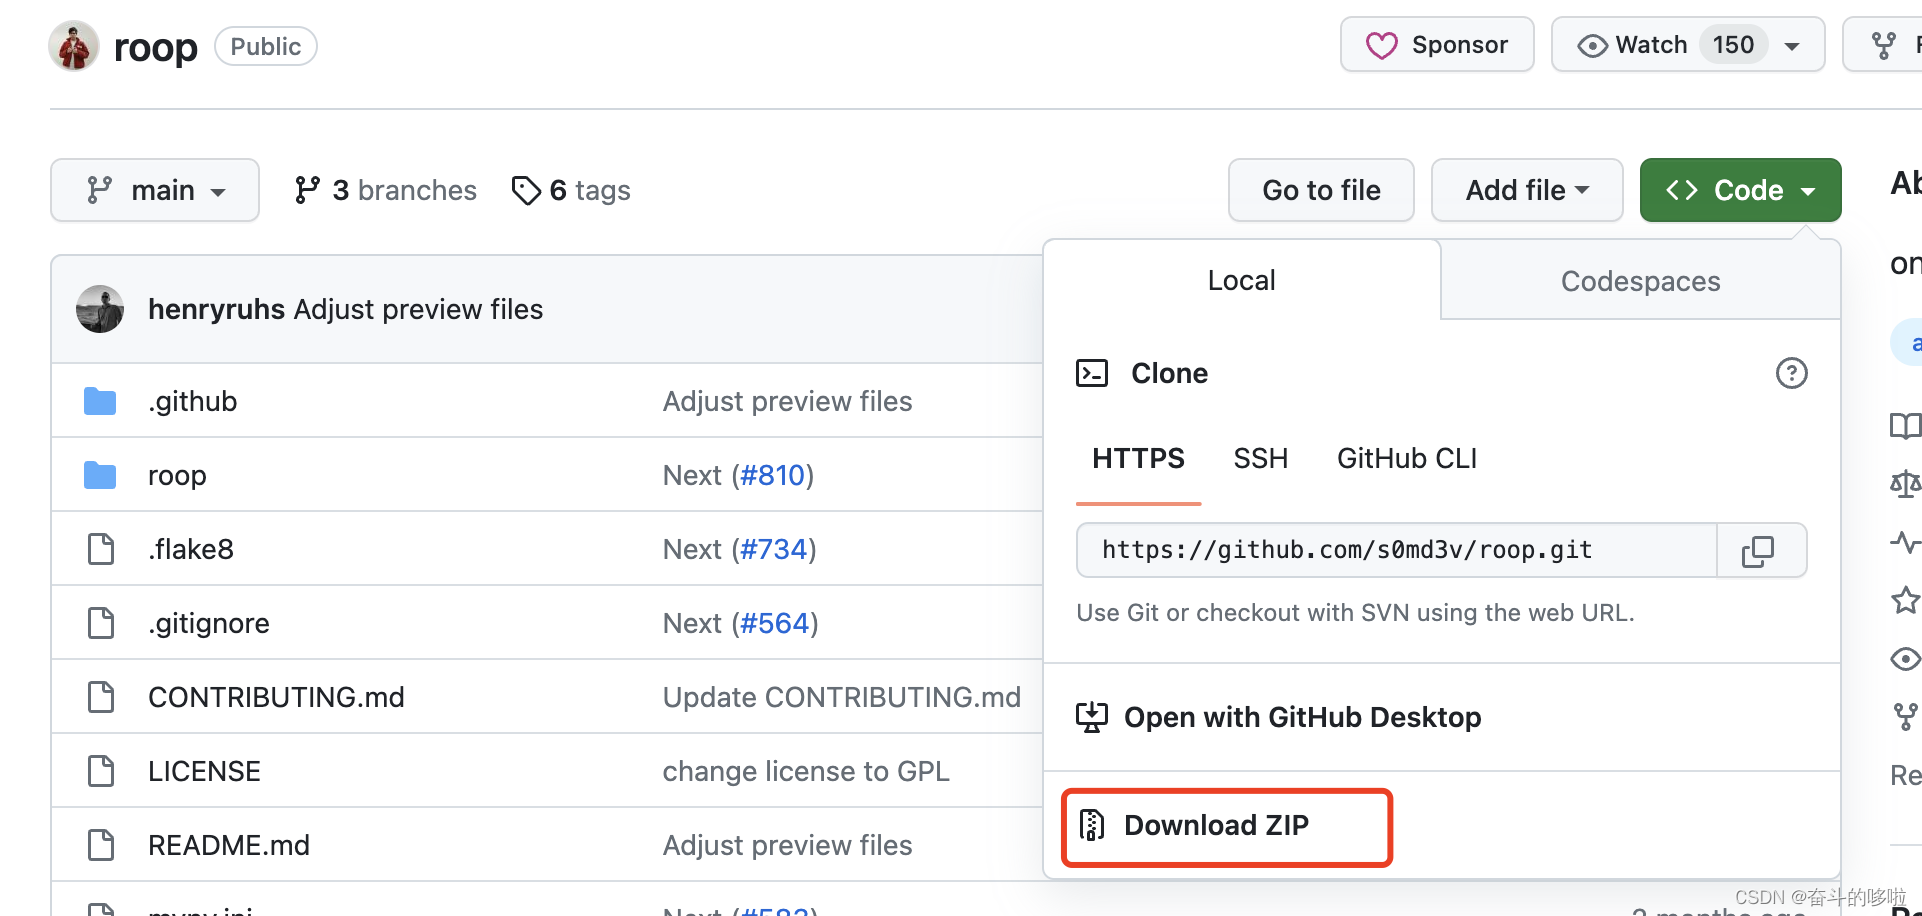Open the Add file dropdown
The image size is (1922, 916).
(1527, 190)
